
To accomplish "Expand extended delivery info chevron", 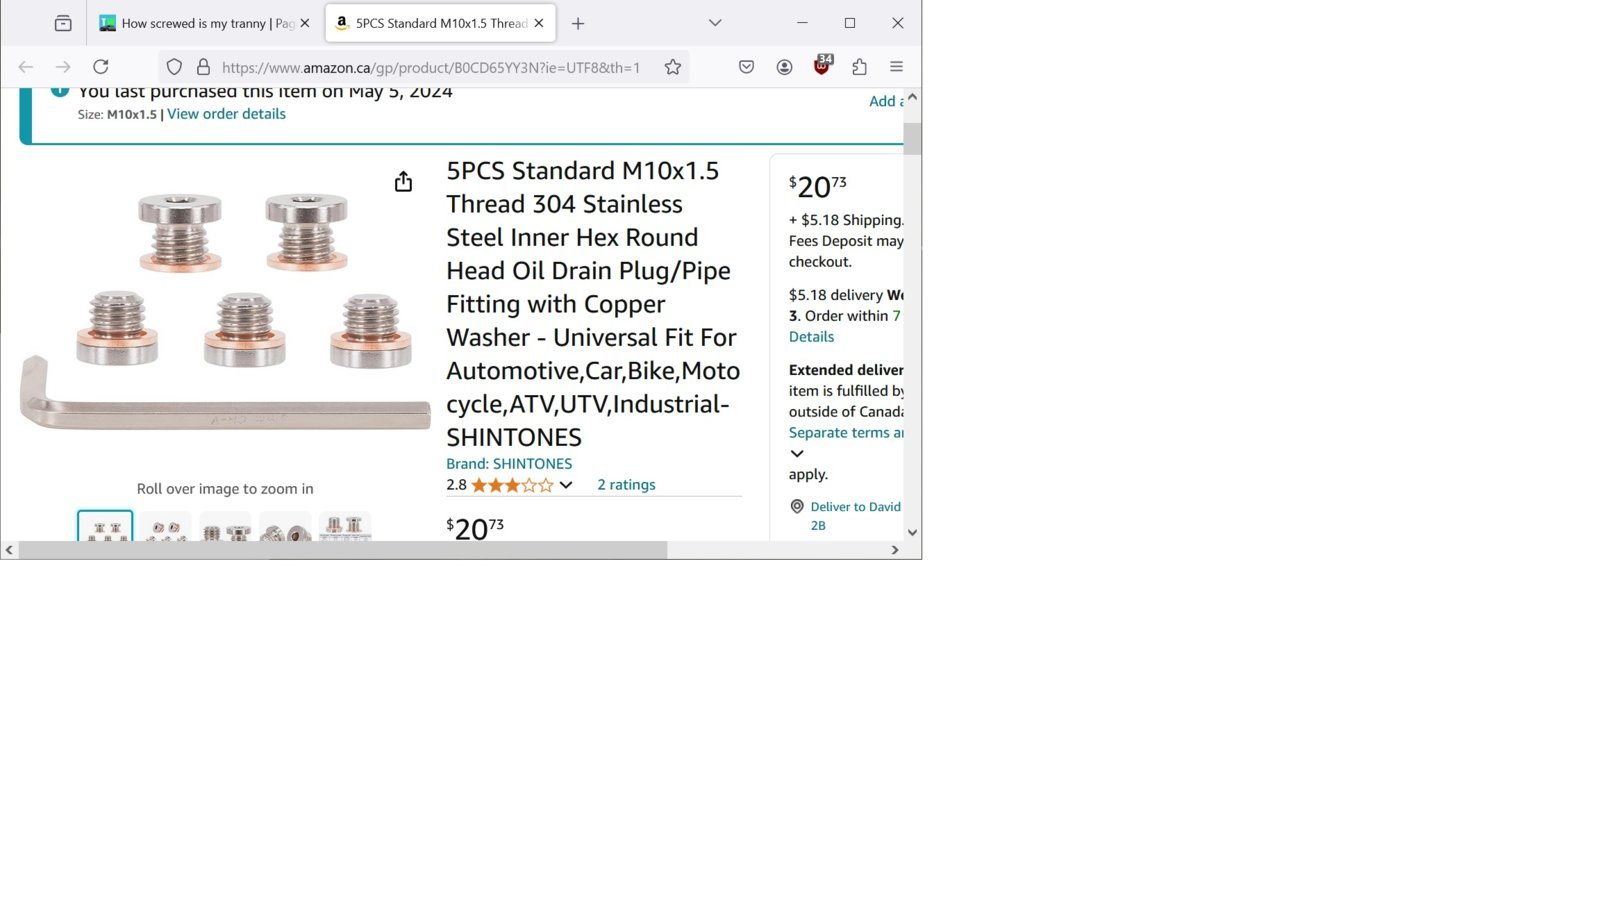I will [x=797, y=453].
